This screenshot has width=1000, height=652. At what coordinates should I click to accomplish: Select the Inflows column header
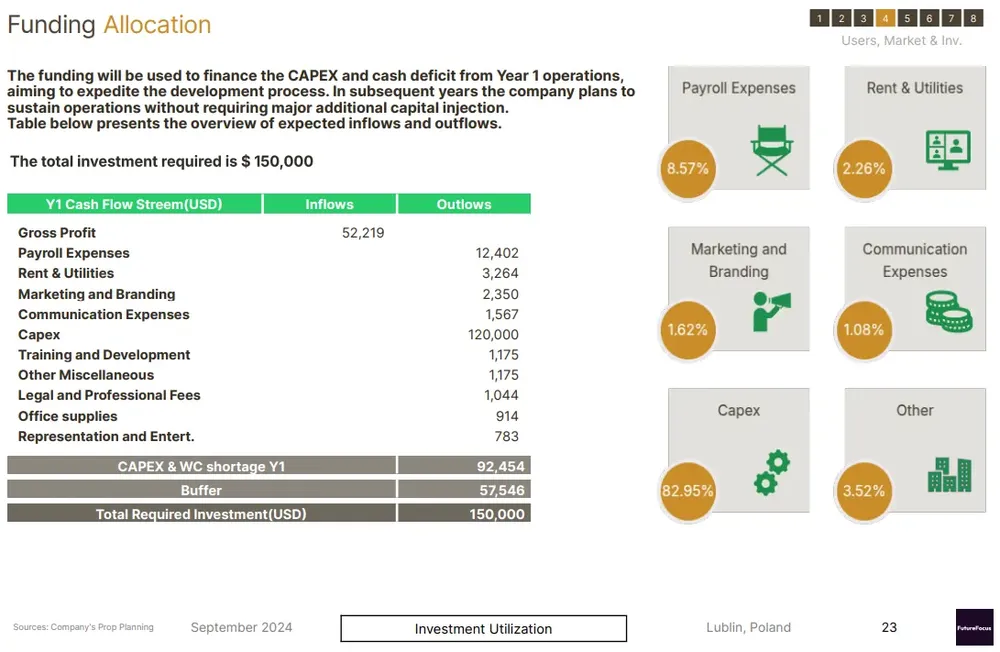click(x=329, y=204)
